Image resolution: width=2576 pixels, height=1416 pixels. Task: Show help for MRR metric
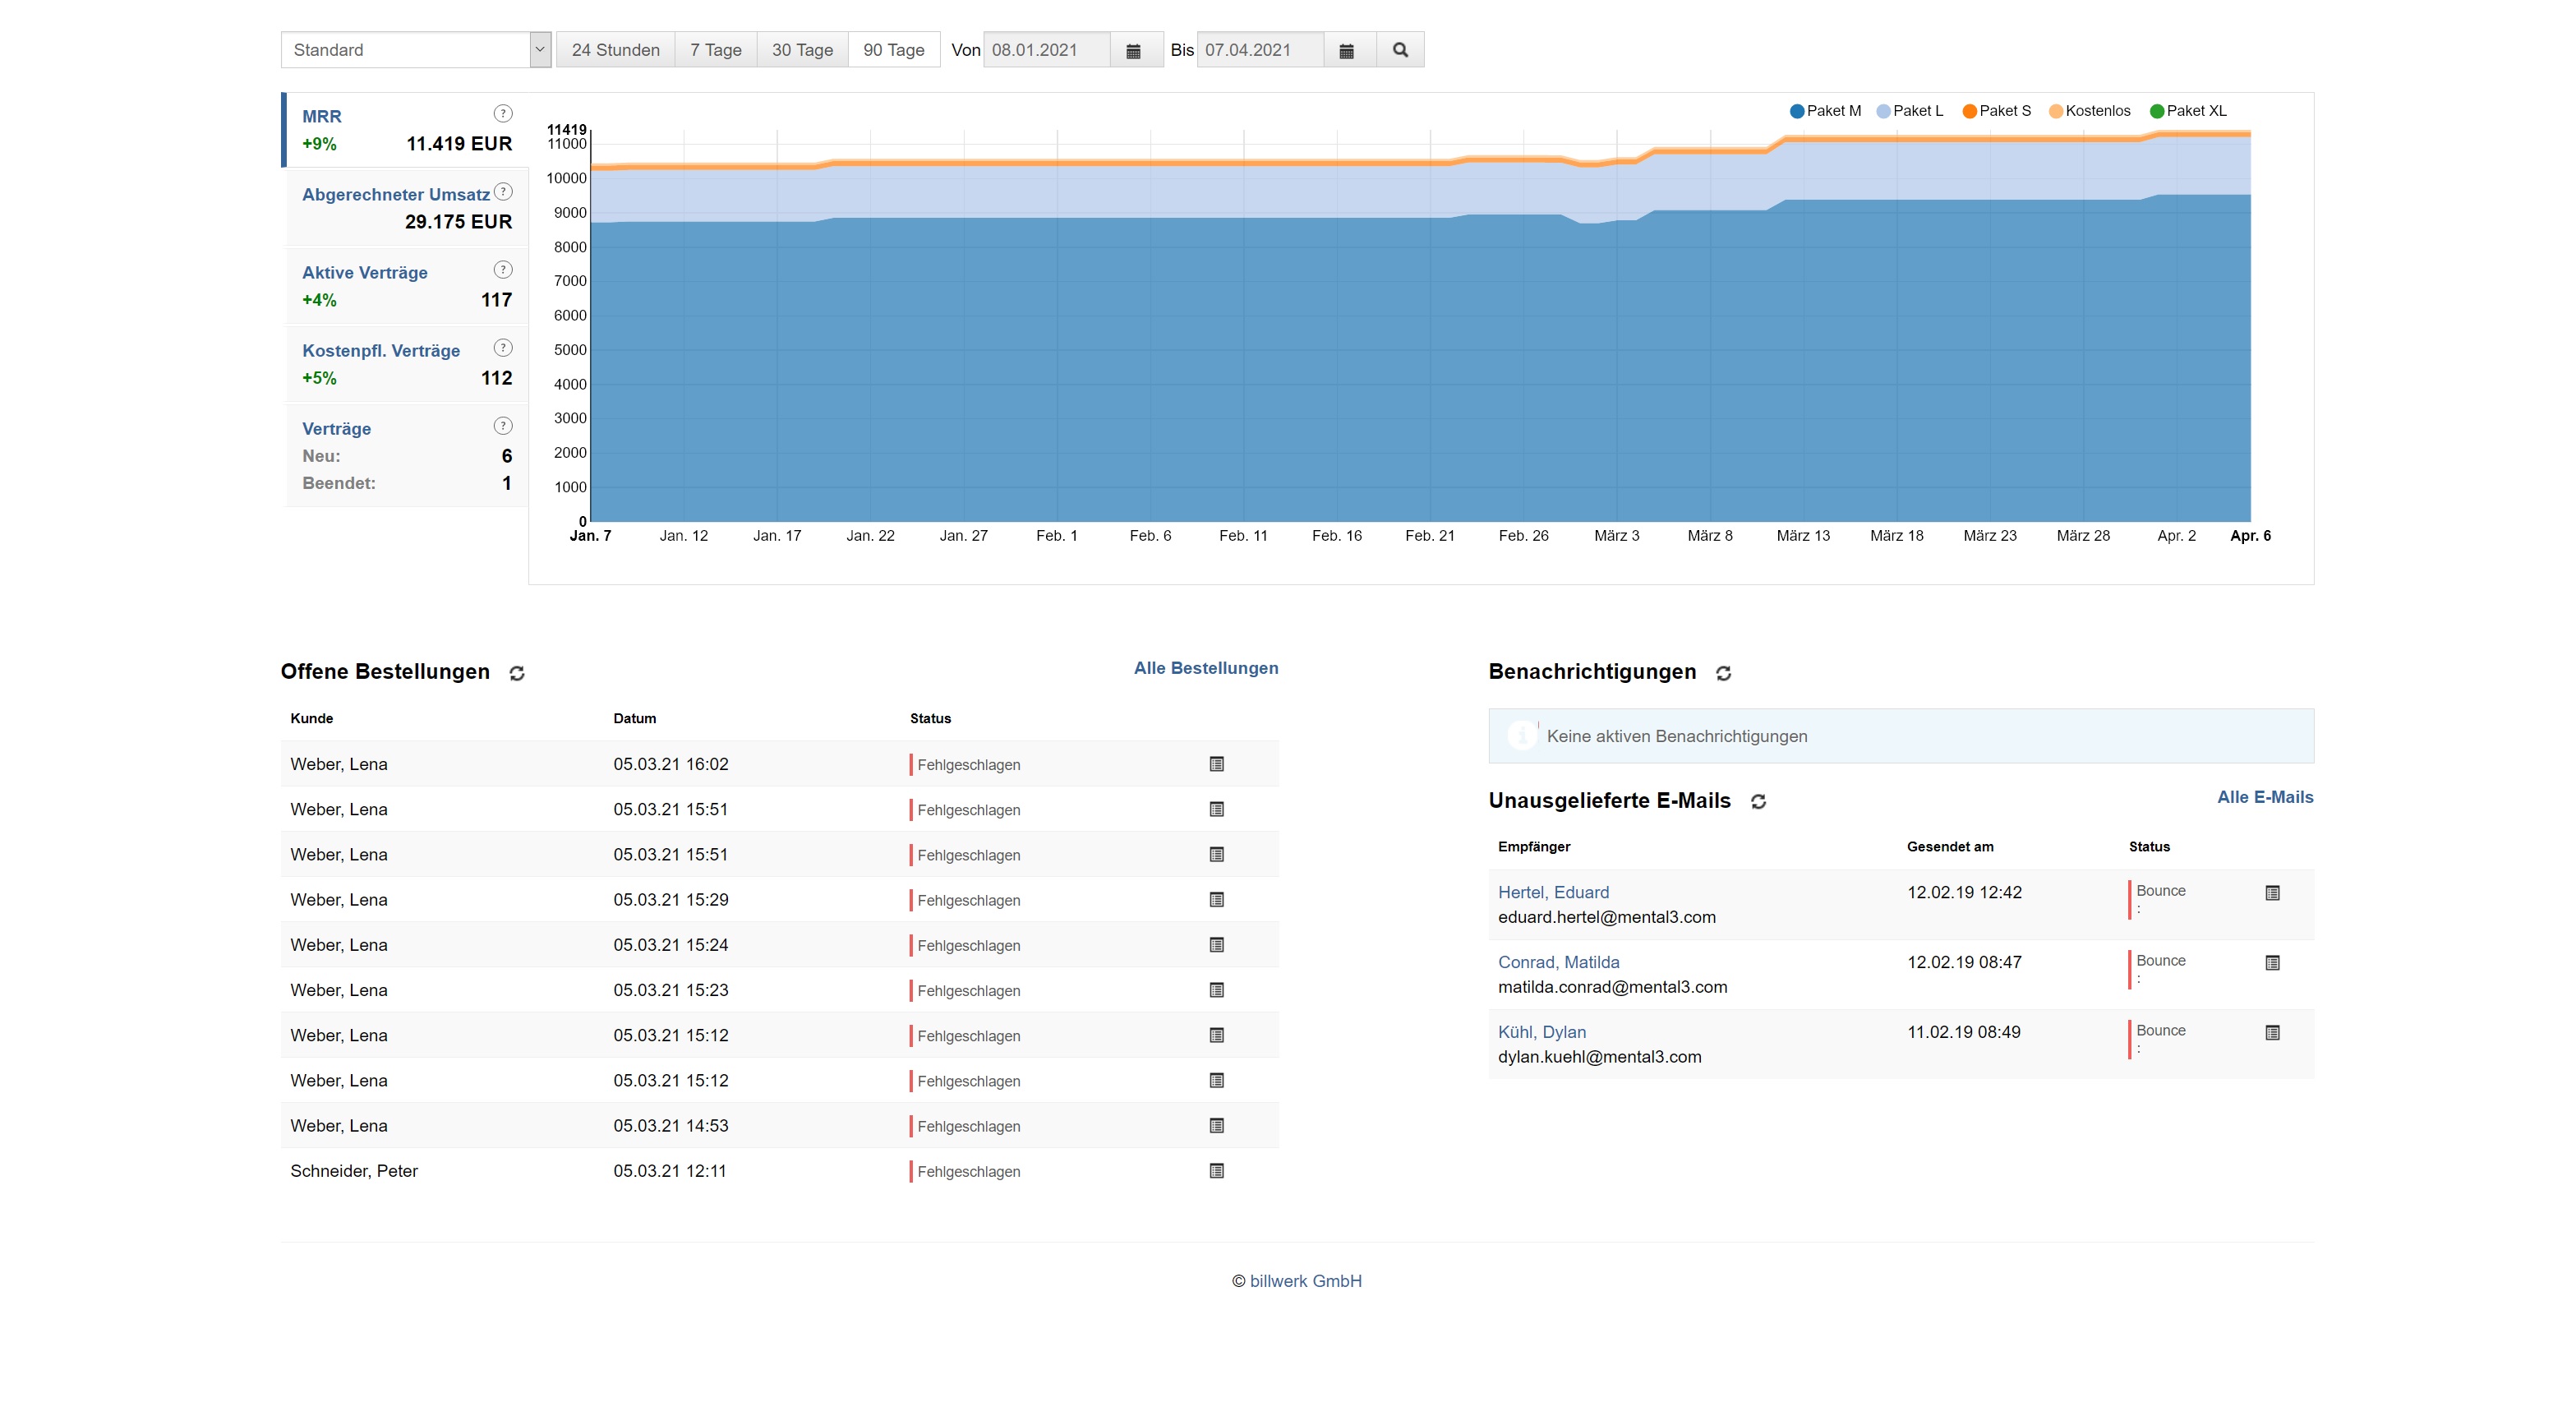[x=503, y=114]
